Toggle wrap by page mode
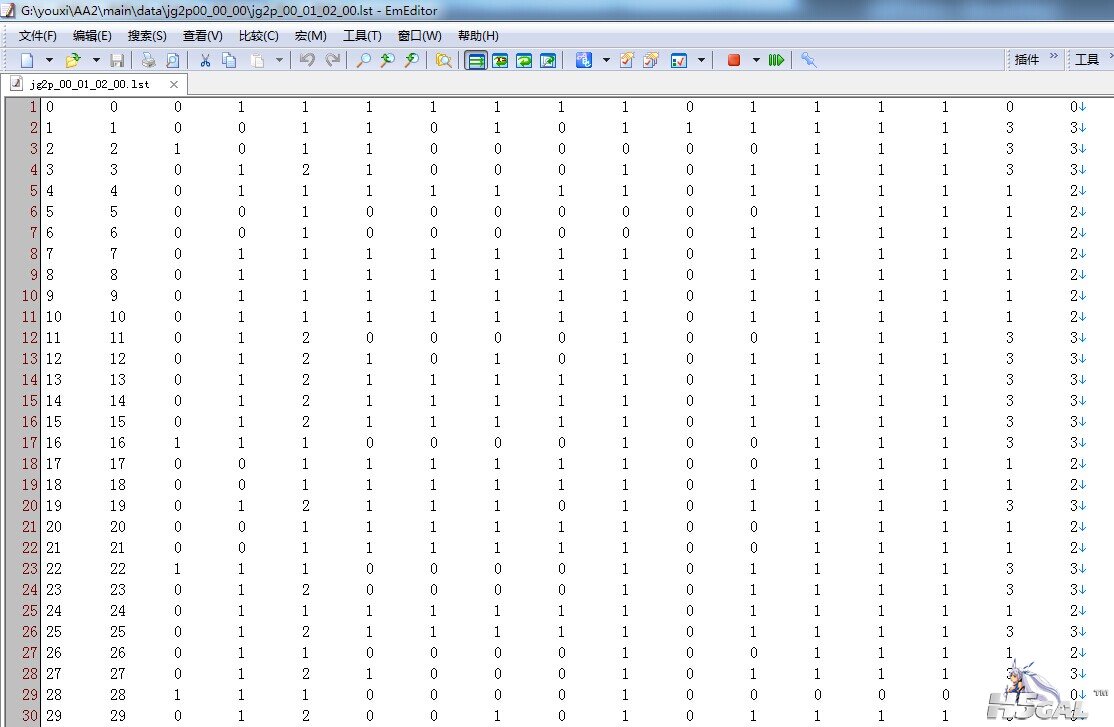Viewport: 1114px width, 727px height. coord(548,60)
